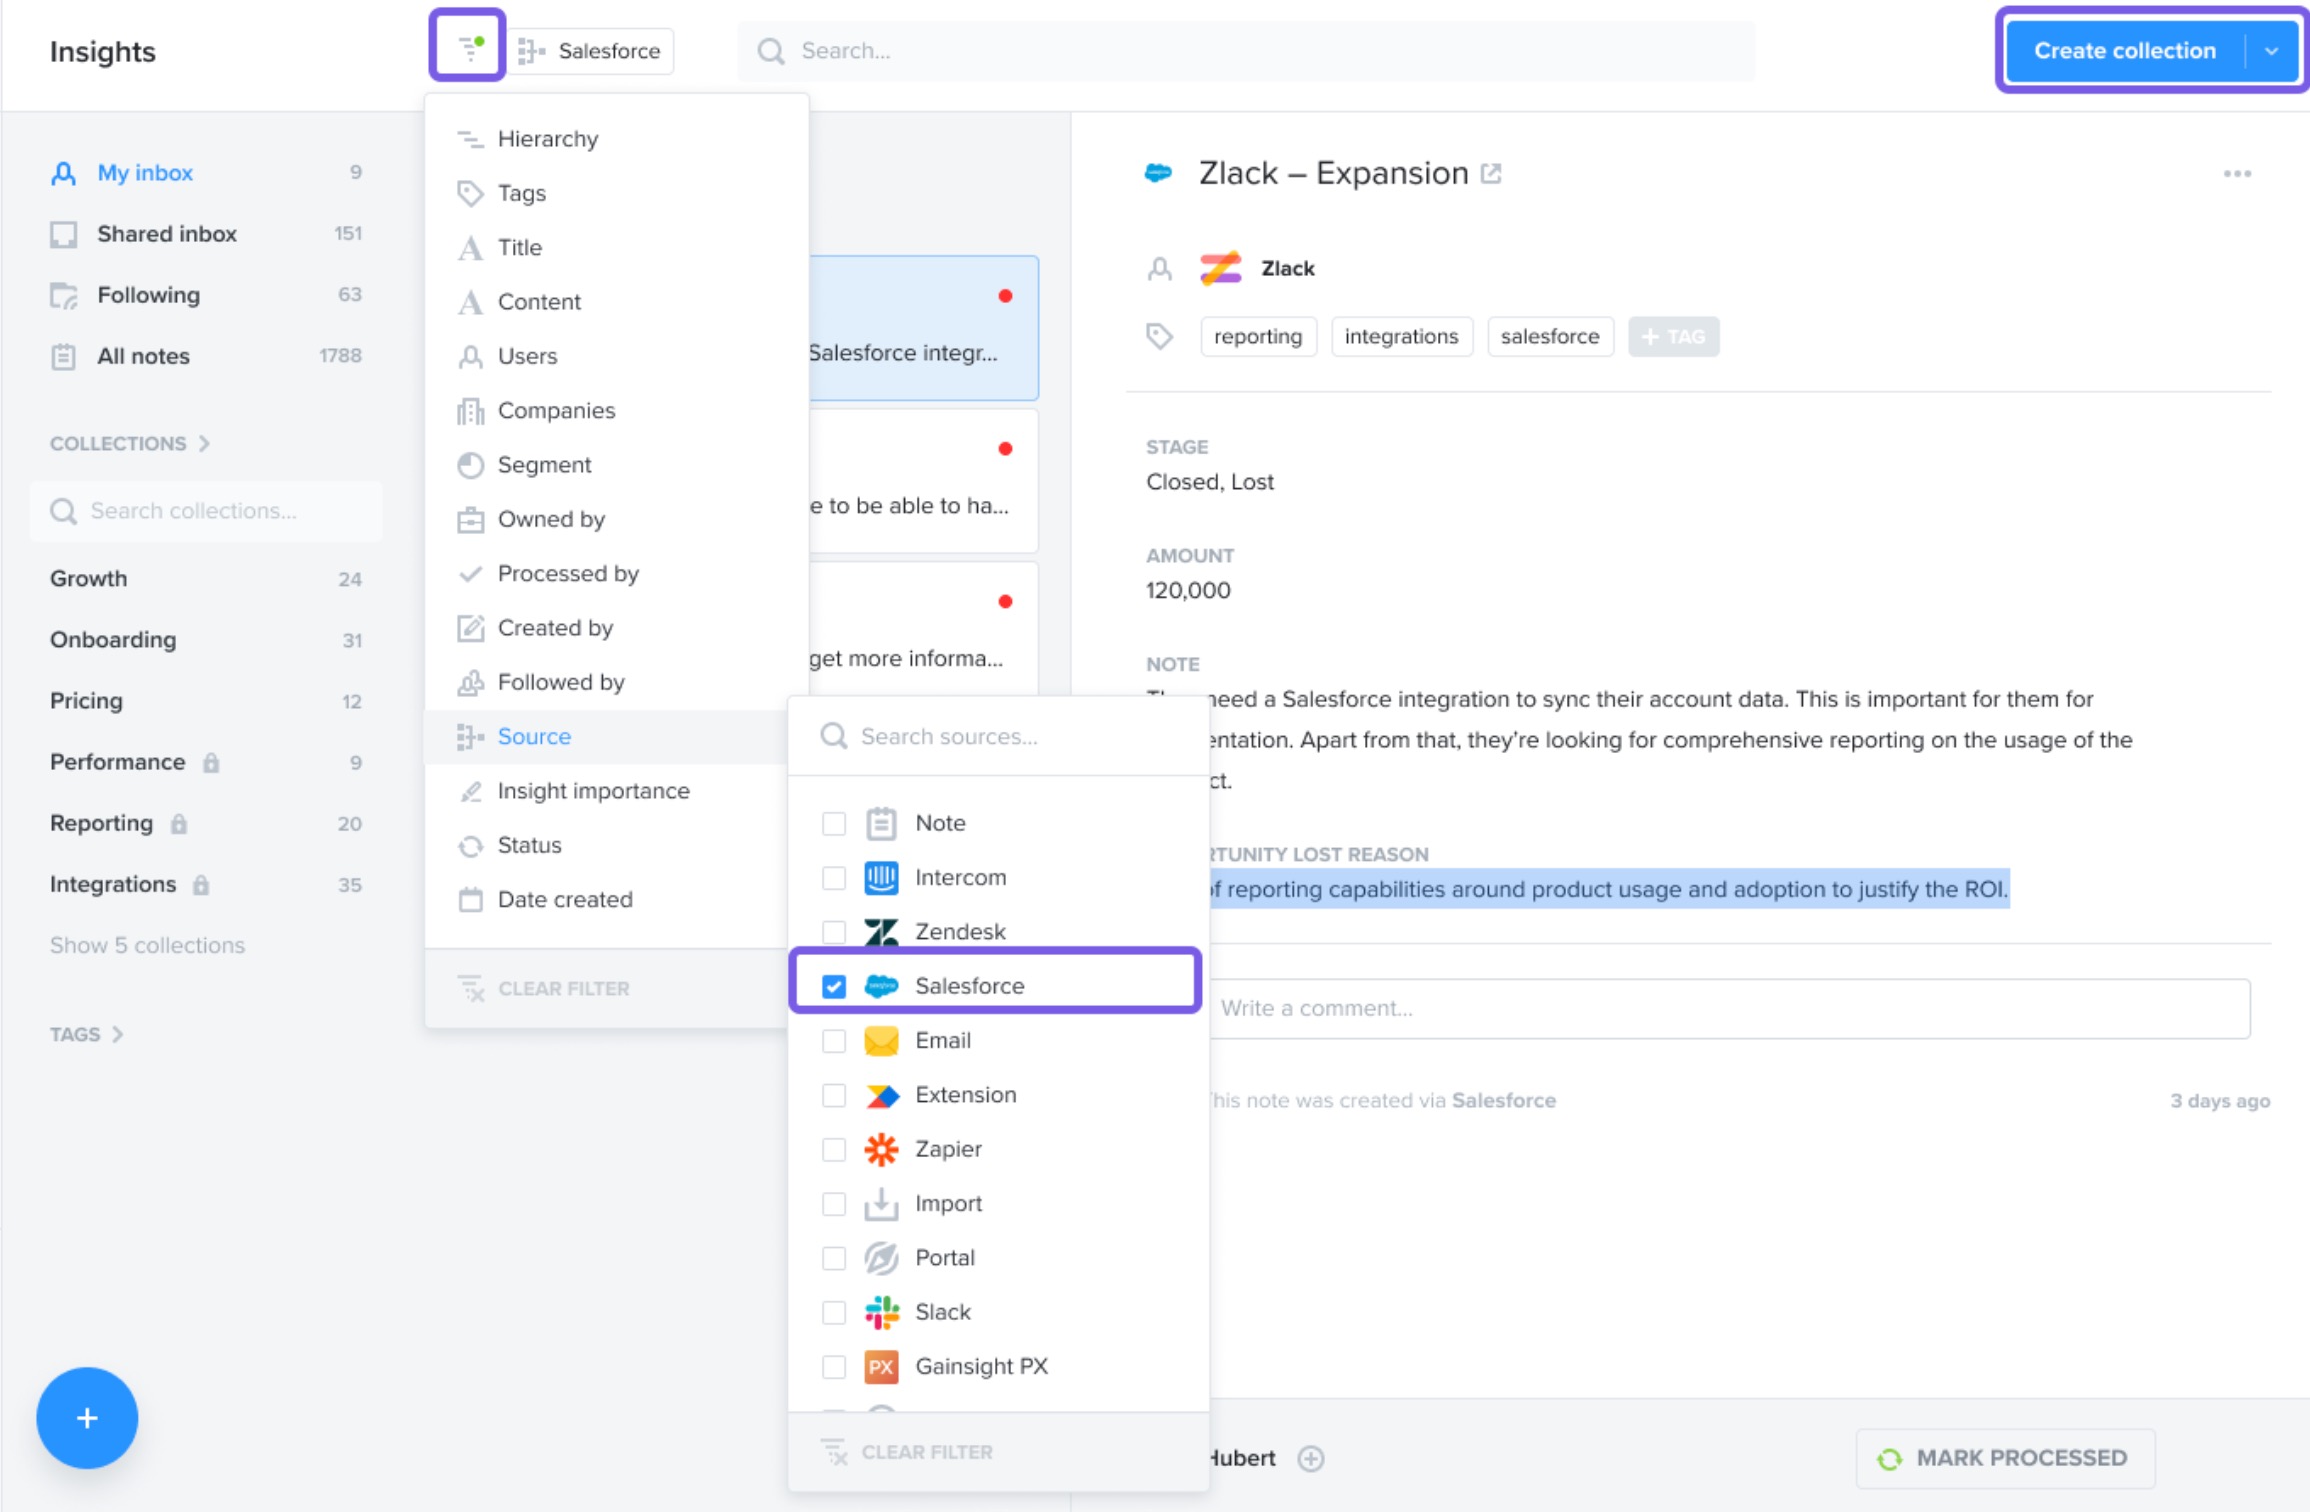Select Processed by filter option
2310x1512 pixels.
click(x=617, y=573)
